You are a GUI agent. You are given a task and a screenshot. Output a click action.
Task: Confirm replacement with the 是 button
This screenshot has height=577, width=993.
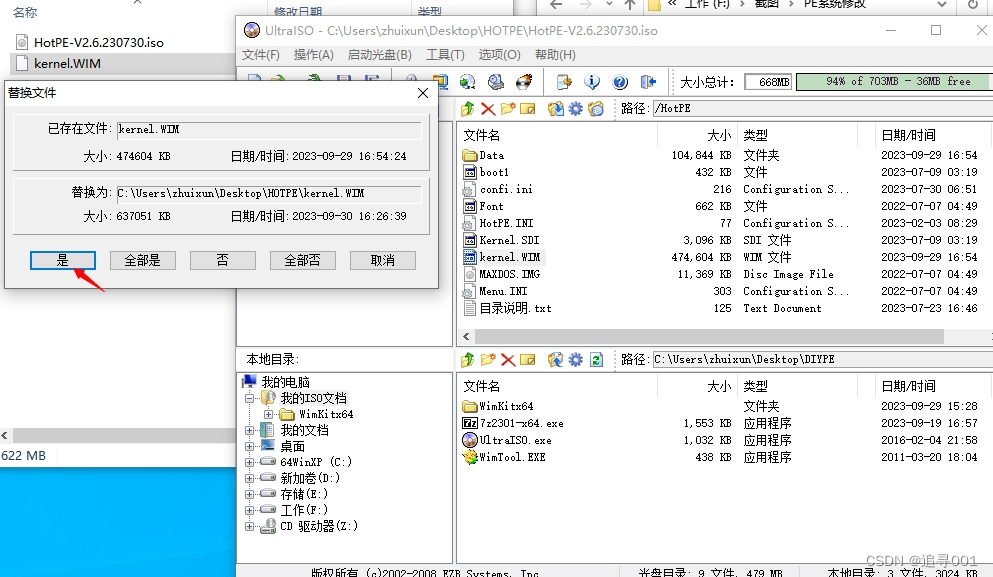[63, 260]
